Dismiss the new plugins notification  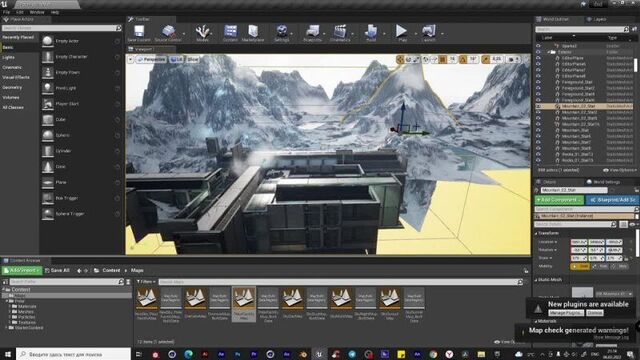(595, 313)
